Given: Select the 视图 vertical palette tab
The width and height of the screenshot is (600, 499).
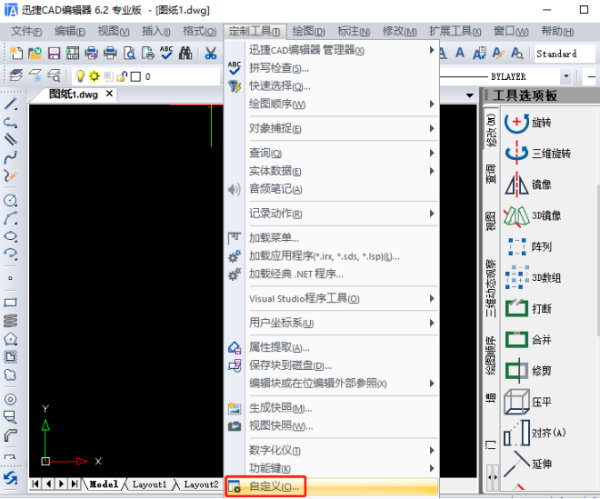Looking at the screenshot, I should [491, 221].
